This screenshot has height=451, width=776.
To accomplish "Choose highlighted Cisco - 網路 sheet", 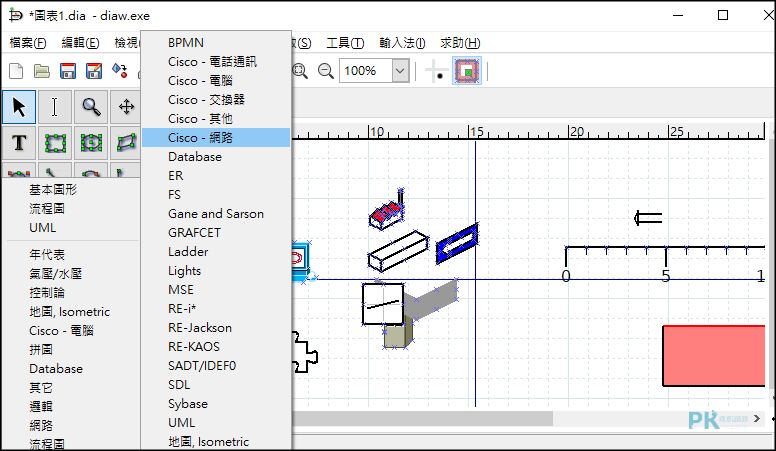I will tap(216, 138).
